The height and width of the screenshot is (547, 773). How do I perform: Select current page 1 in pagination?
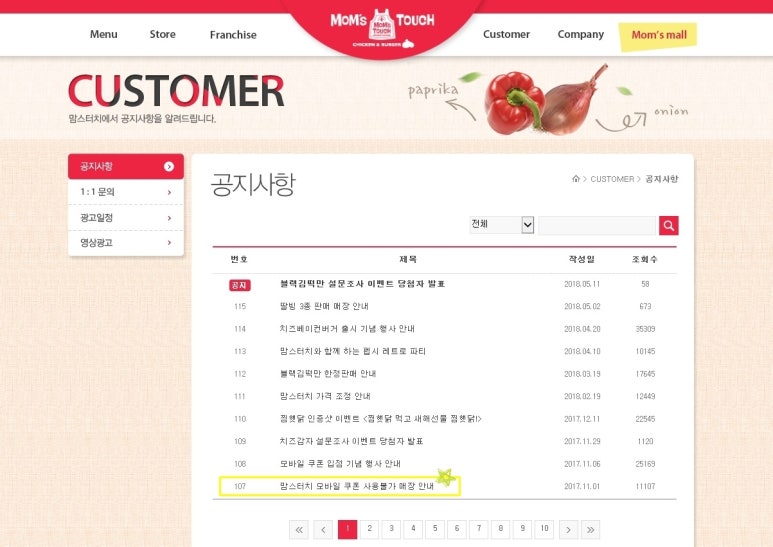pyautogui.click(x=348, y=530)
